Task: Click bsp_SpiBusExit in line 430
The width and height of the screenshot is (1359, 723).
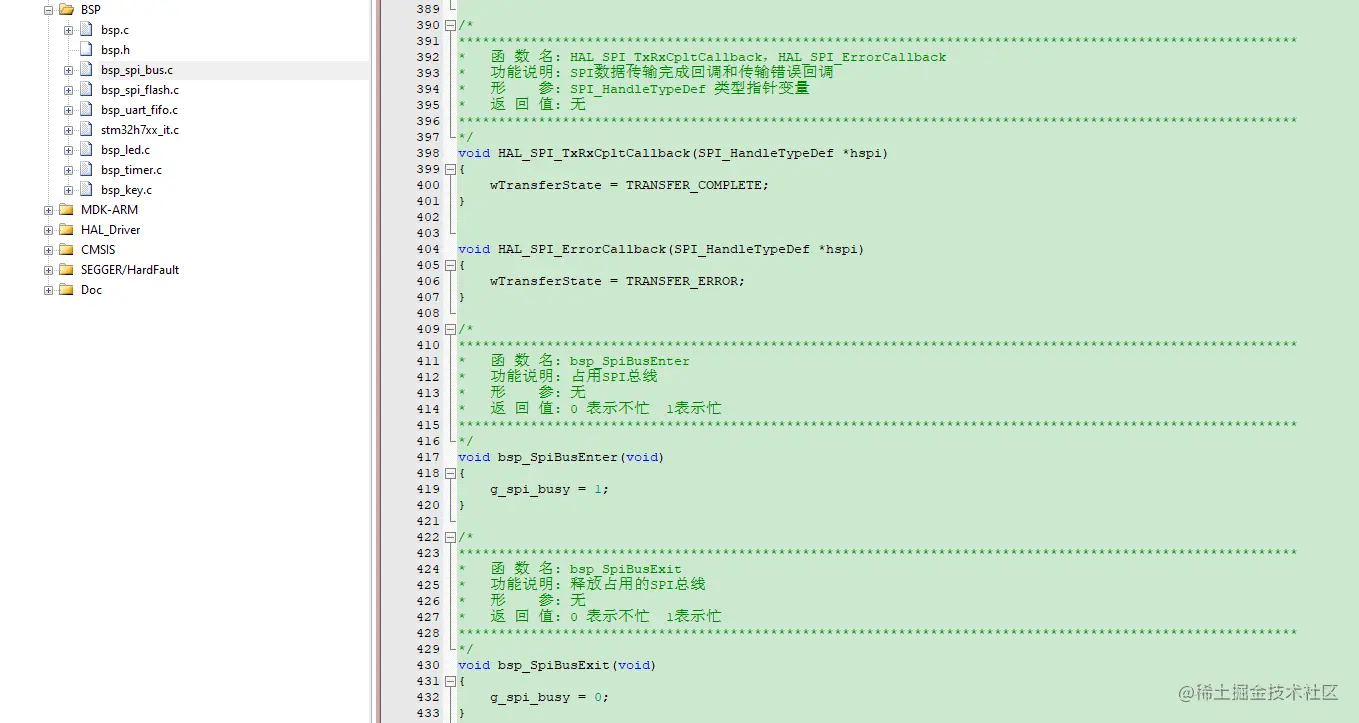Action: tap(554, 665)
